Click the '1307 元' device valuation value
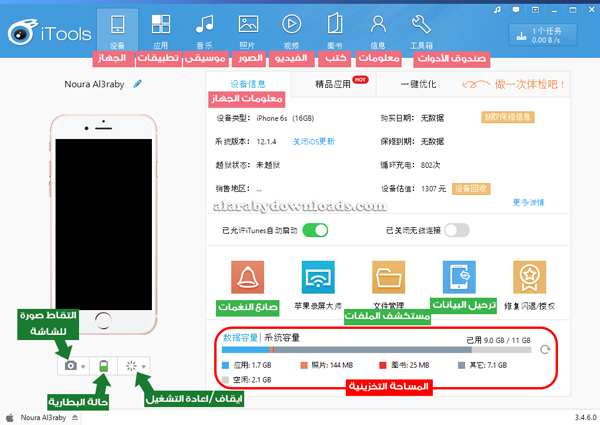Viewport: 600px width, 425px height. (434, 189)
